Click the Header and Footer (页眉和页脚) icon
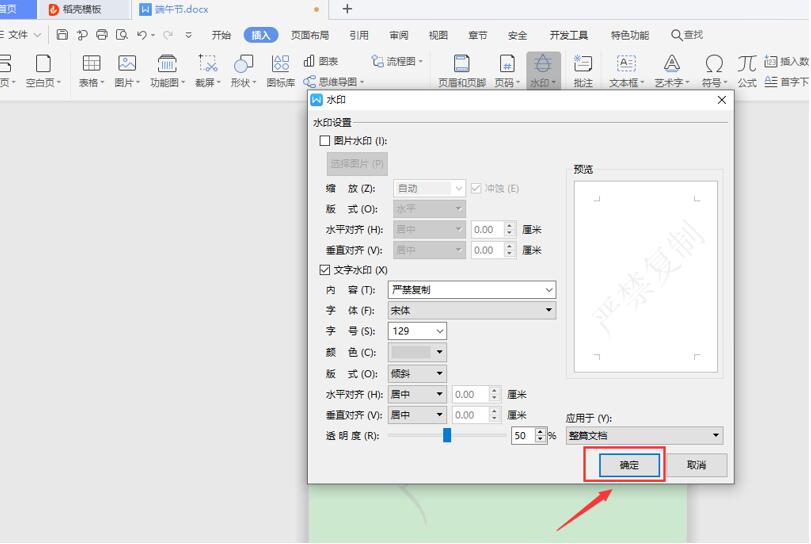The image size is (811, 544). pos(462,65)
